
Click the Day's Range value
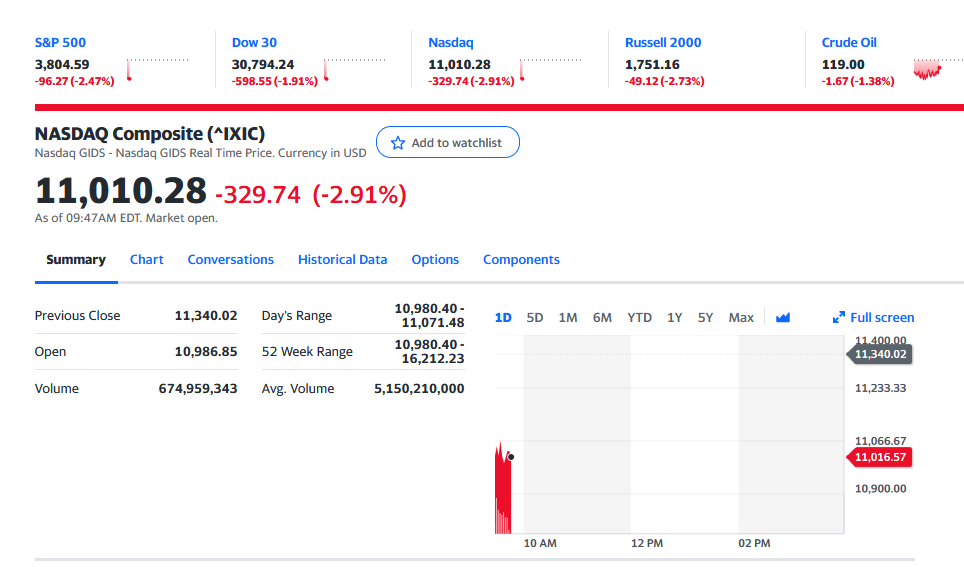(429, 315)
